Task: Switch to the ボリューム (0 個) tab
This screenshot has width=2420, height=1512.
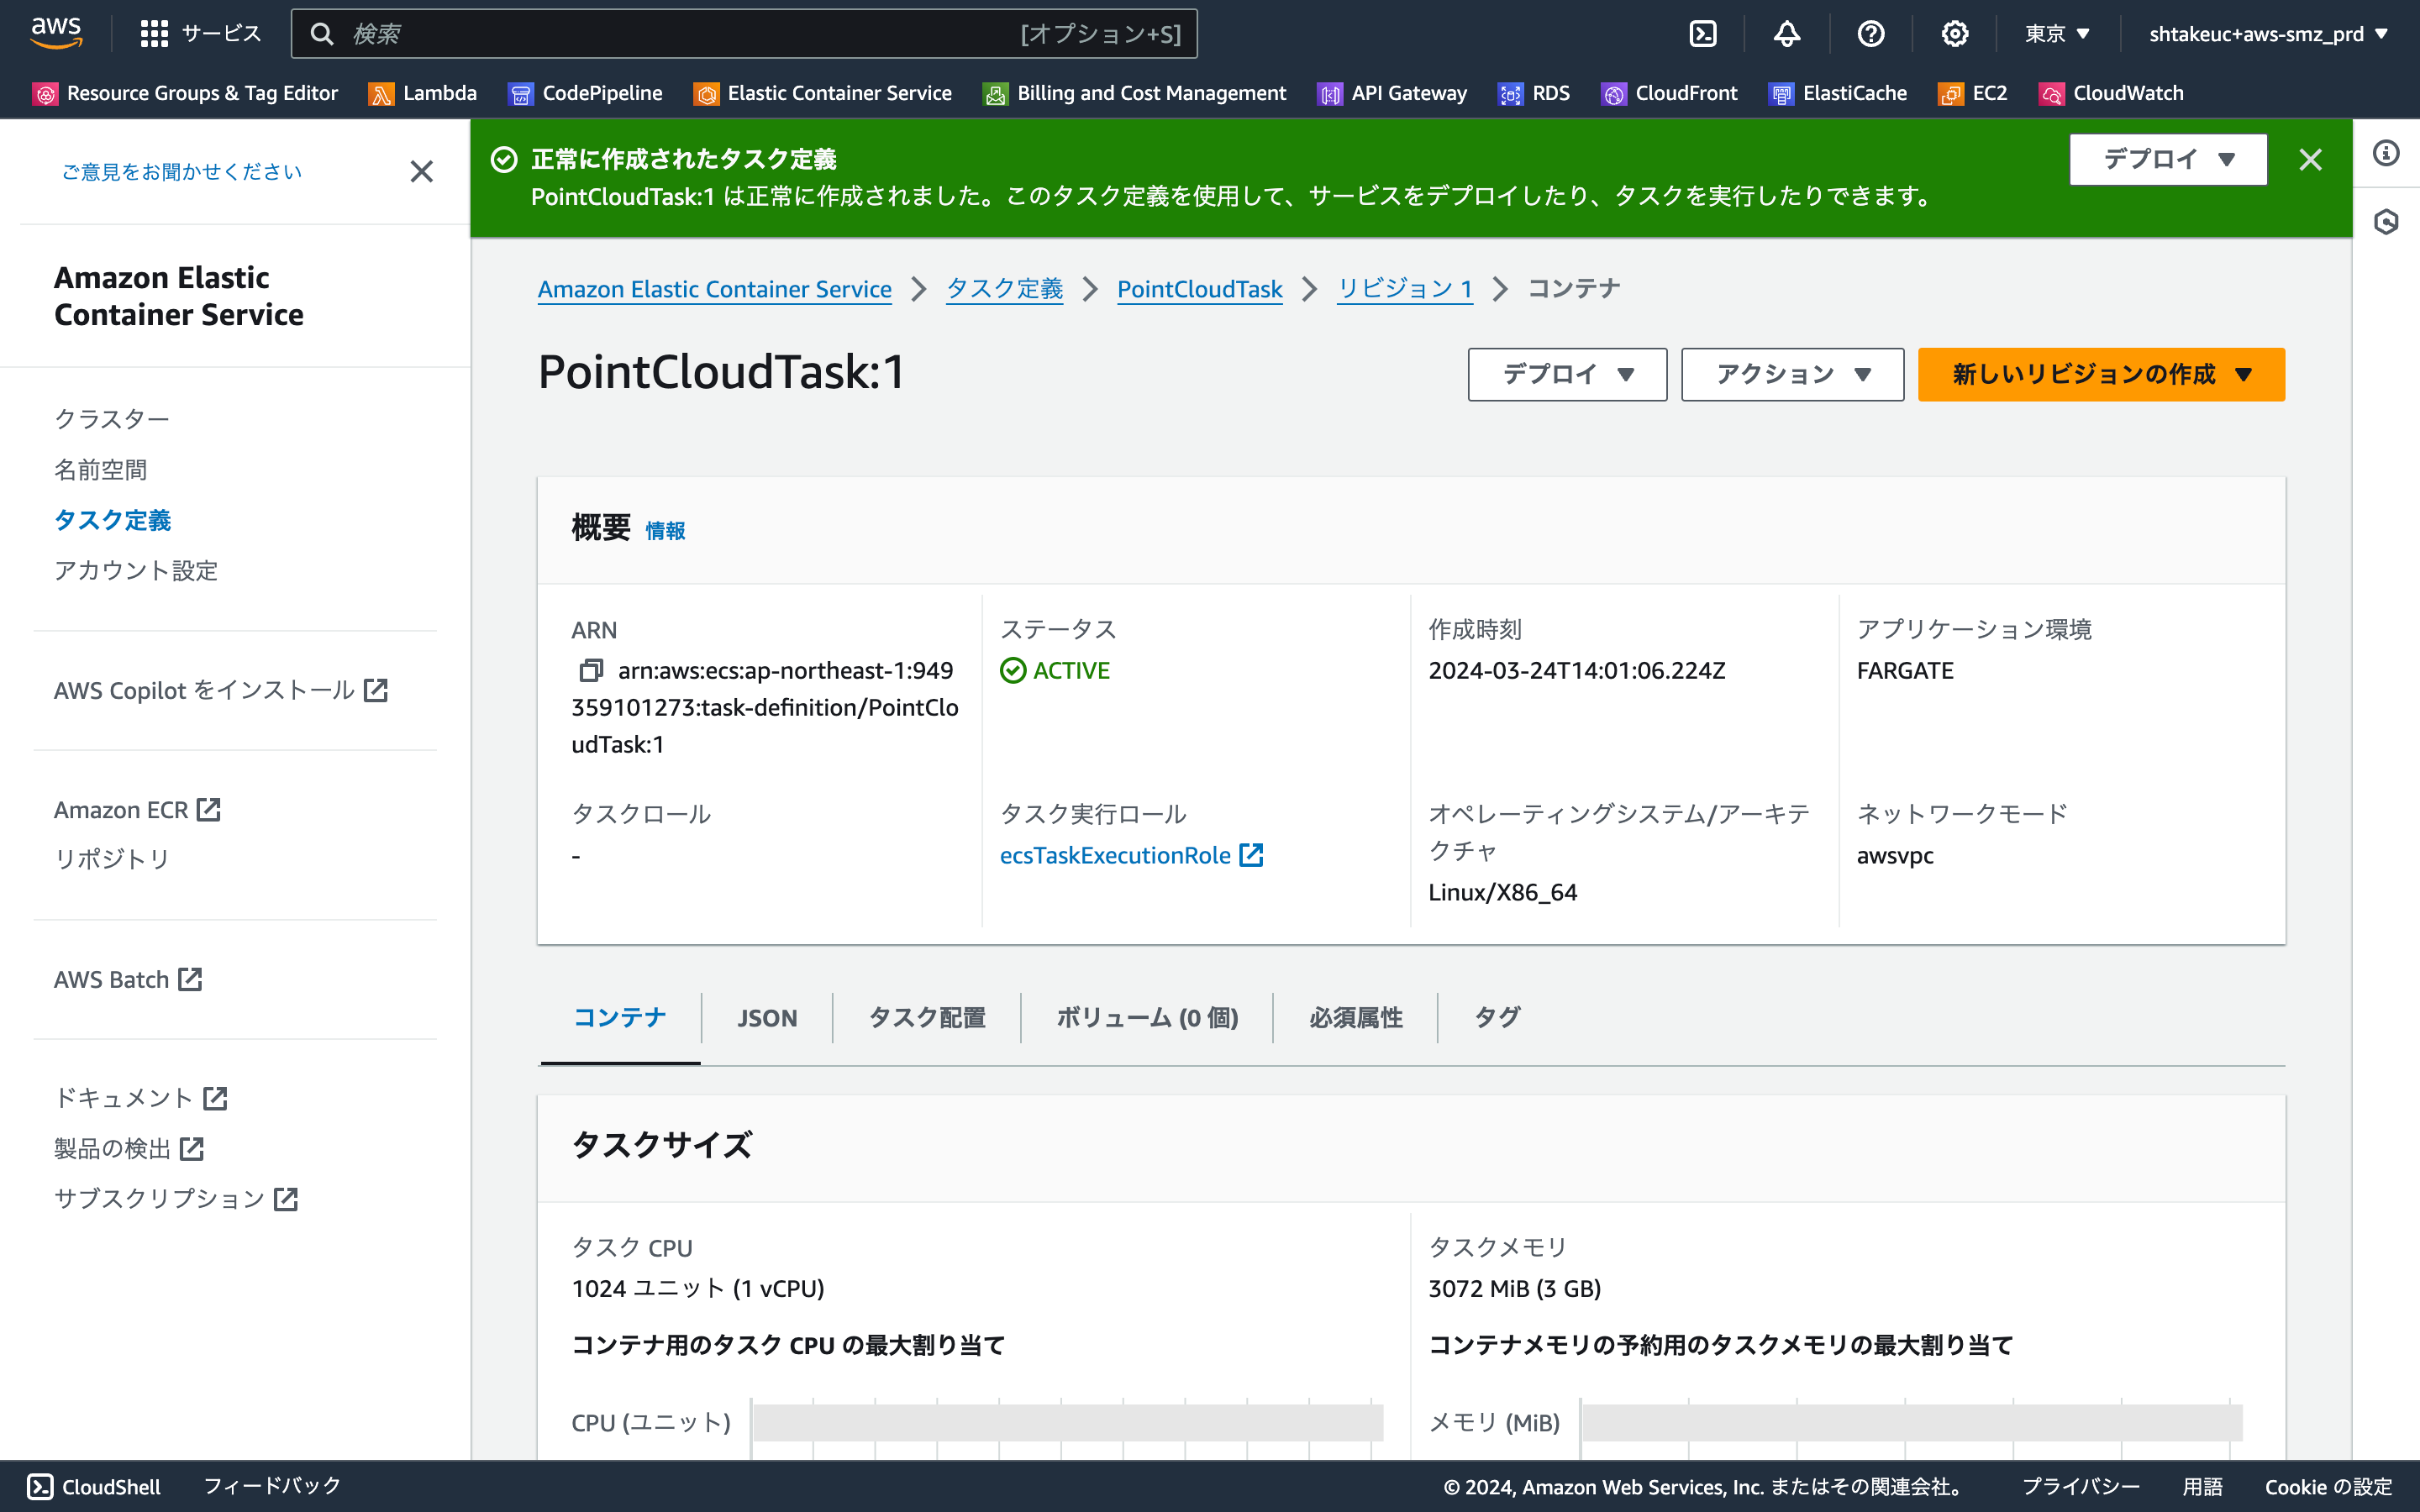Action: [x=1147, y=1017]
